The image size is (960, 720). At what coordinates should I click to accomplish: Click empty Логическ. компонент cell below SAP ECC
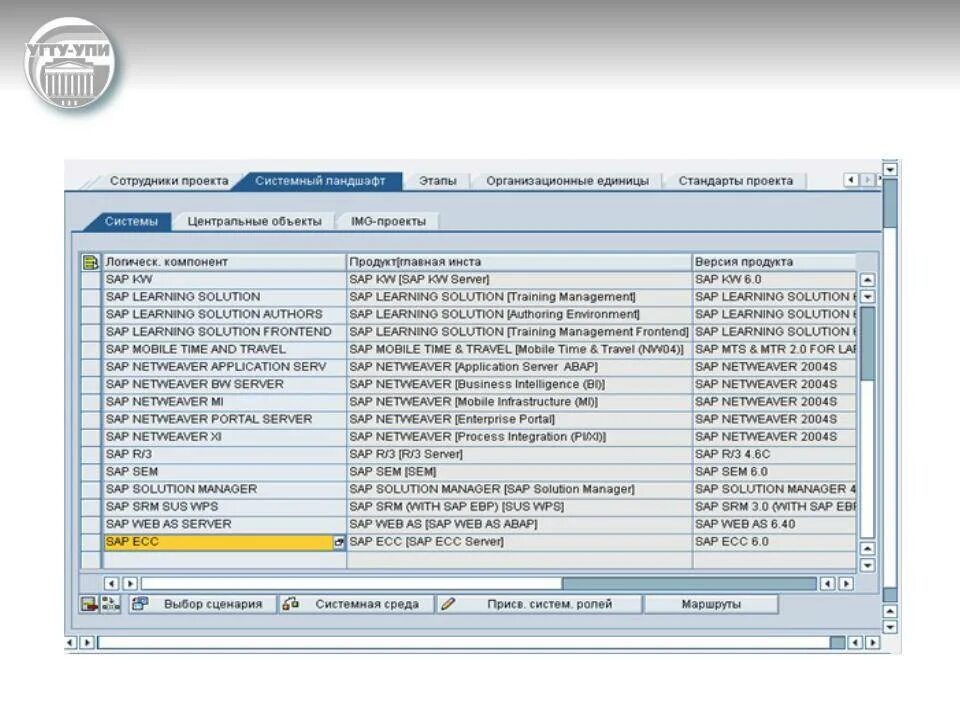click(x=224, y=560)
